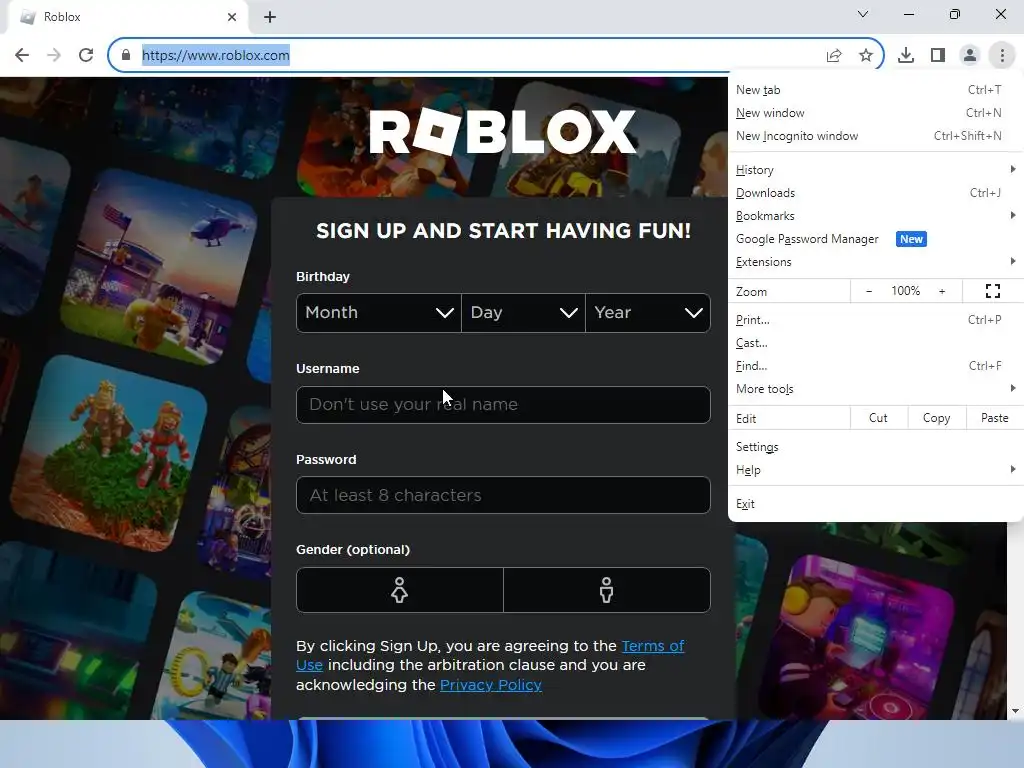Click Cut in the Edit row
The height and width of the screenshot is (768, 1024).
(x=878, y=418)
